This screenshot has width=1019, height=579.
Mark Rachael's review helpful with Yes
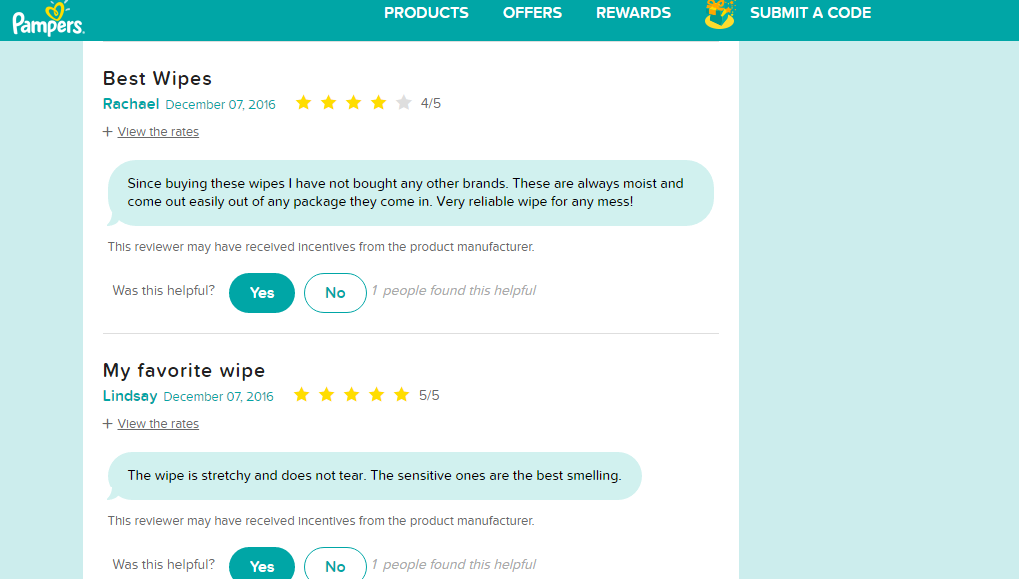(262, 293)
